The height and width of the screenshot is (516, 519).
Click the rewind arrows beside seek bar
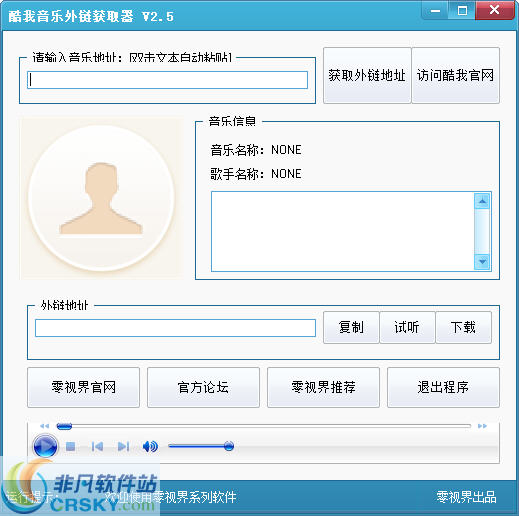coord(44,426)
